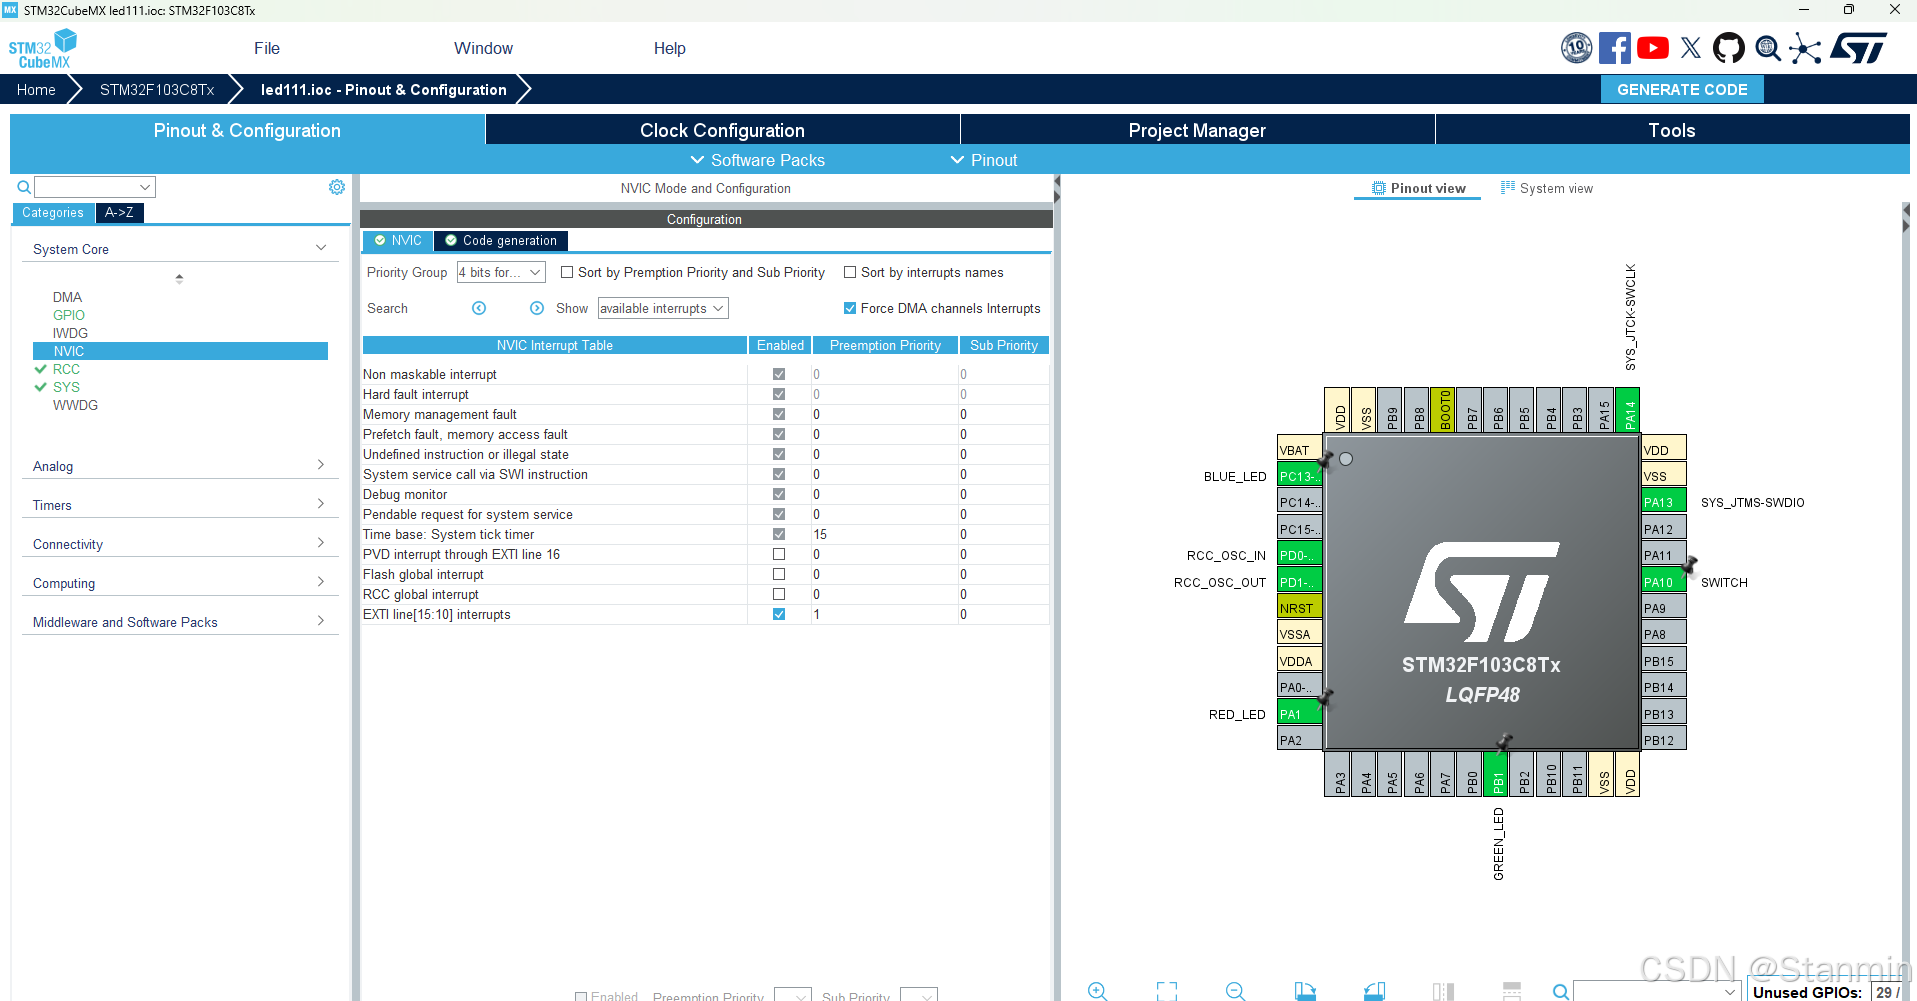This screenshot has height=1001, width=1917.
Task: Open the YouTube icon link
Action: pyautogui.click(x=1653, y=48)
